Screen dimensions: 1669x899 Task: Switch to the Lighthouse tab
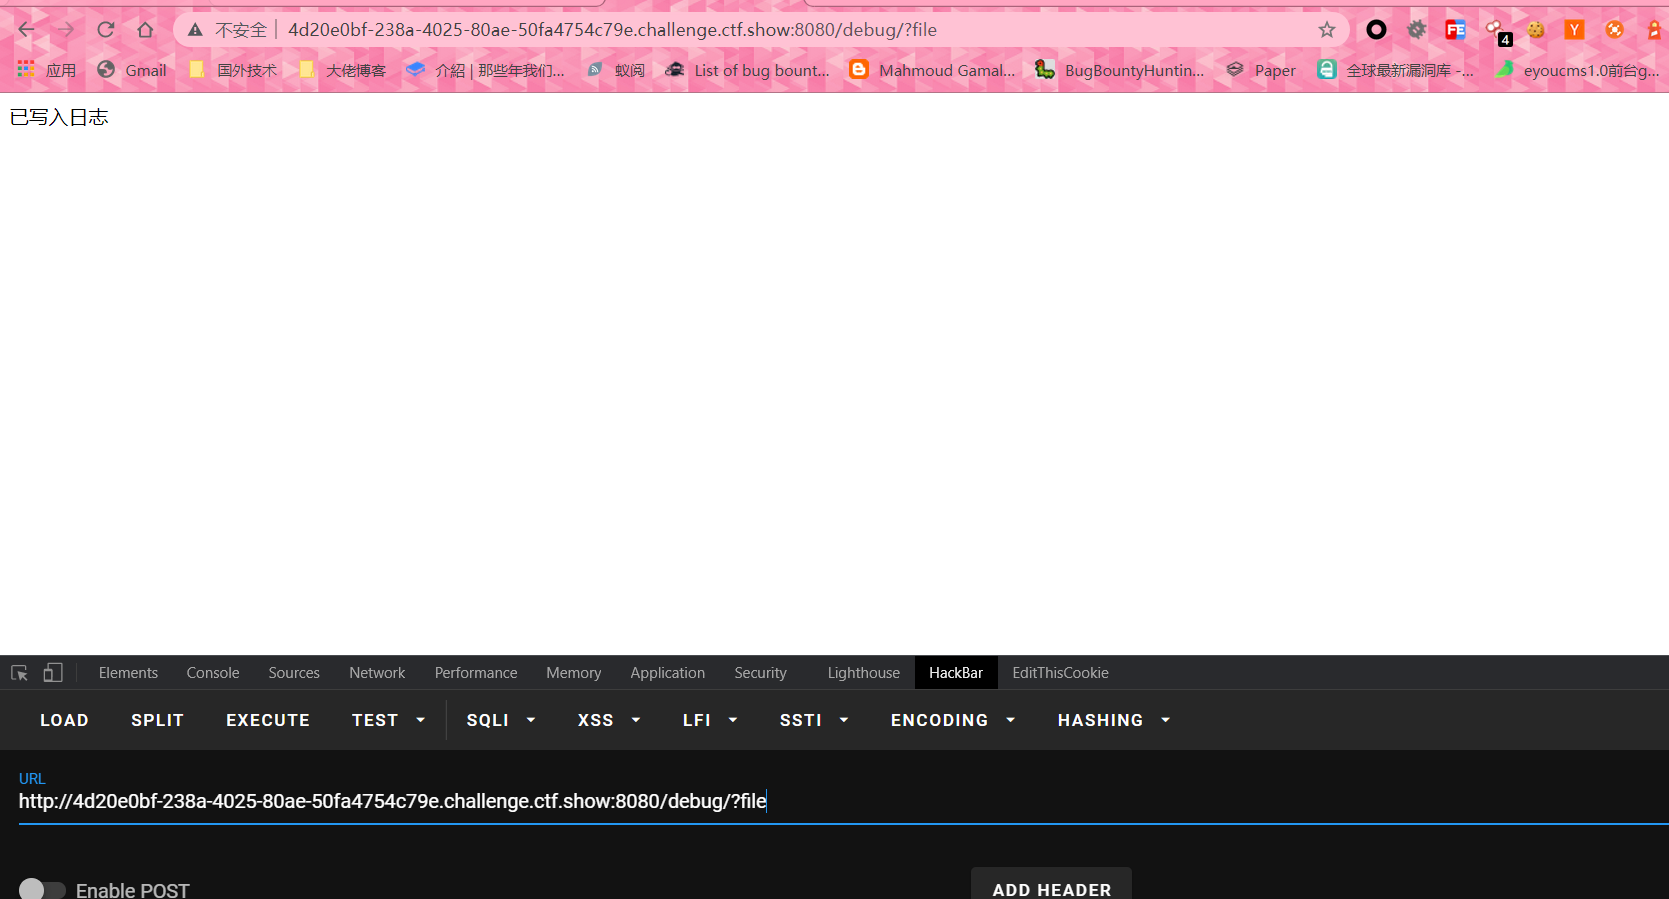[x=864, y=673]
